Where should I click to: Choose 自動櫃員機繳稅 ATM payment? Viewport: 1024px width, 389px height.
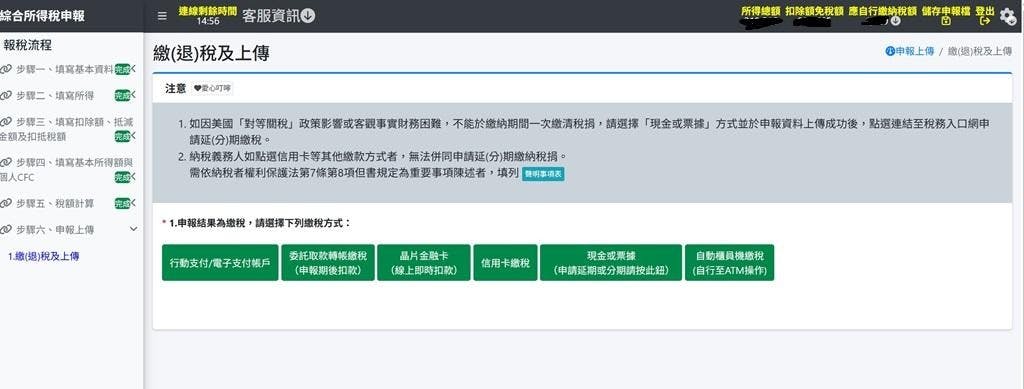pos(729,262)
